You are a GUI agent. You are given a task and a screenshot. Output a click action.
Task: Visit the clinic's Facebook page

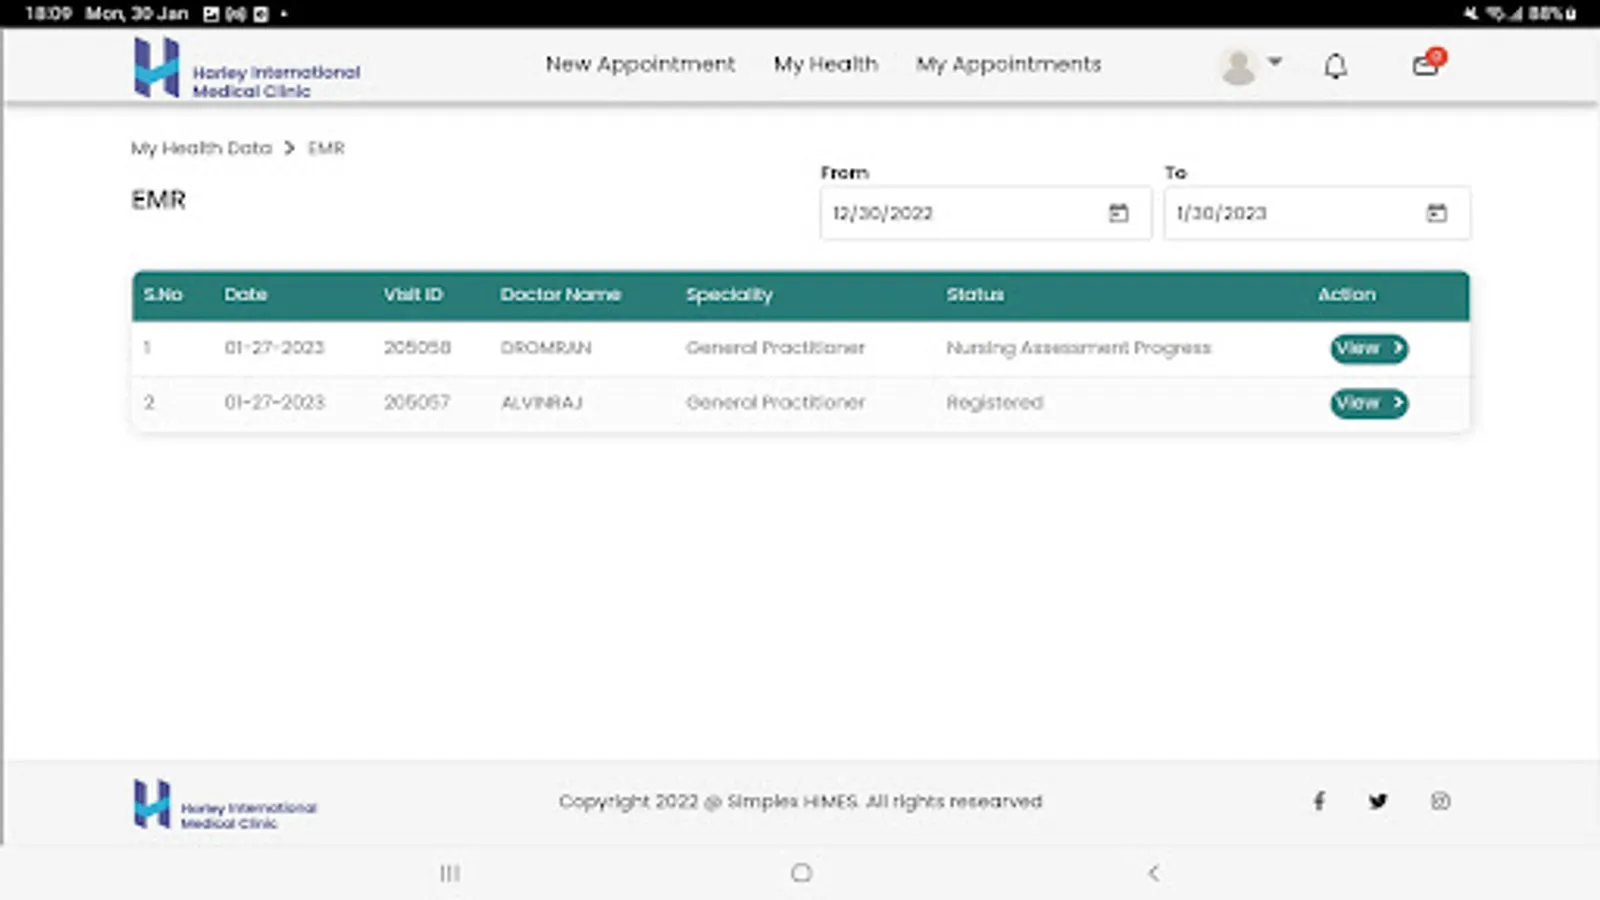[1319, 801]
